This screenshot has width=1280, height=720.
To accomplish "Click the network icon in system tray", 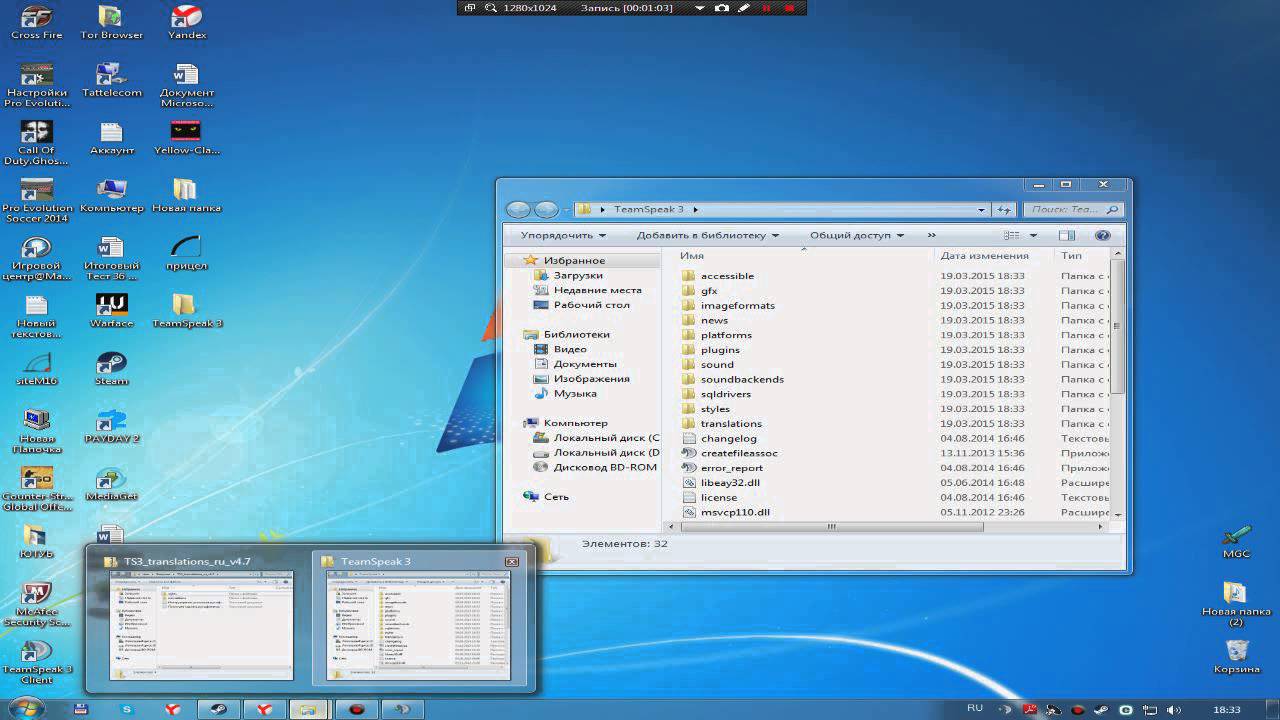I will [x=1150, y=710].
